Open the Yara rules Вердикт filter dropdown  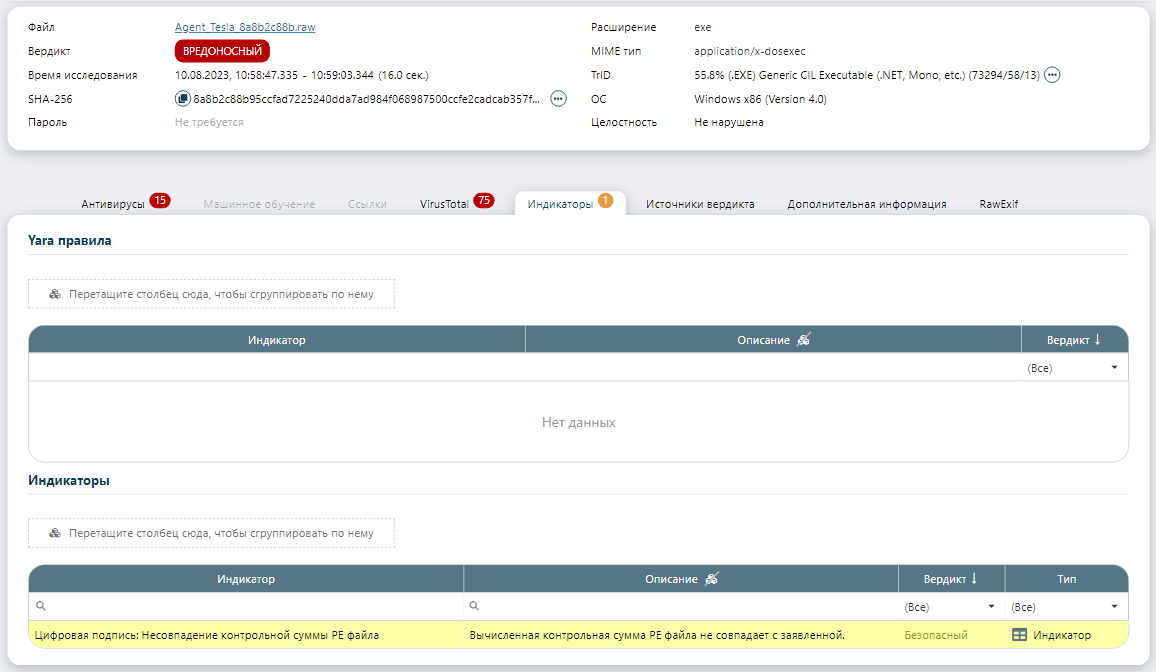(1114, 368)
